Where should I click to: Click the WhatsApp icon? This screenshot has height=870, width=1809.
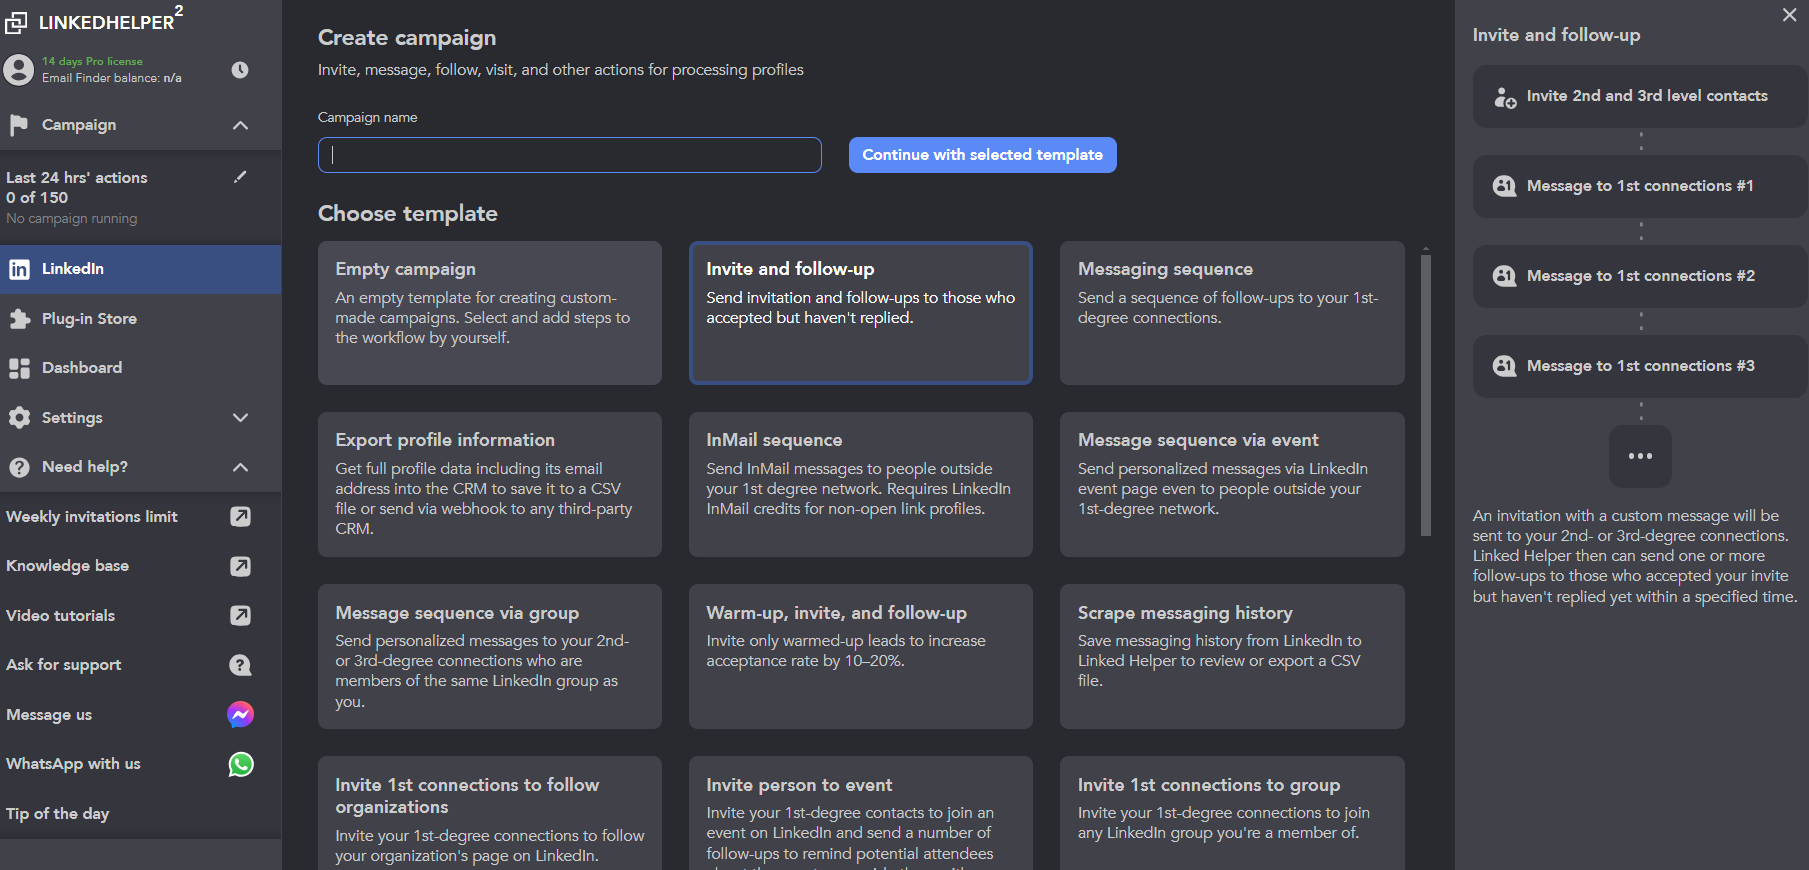pyautogui.click(x=240, y=764)
